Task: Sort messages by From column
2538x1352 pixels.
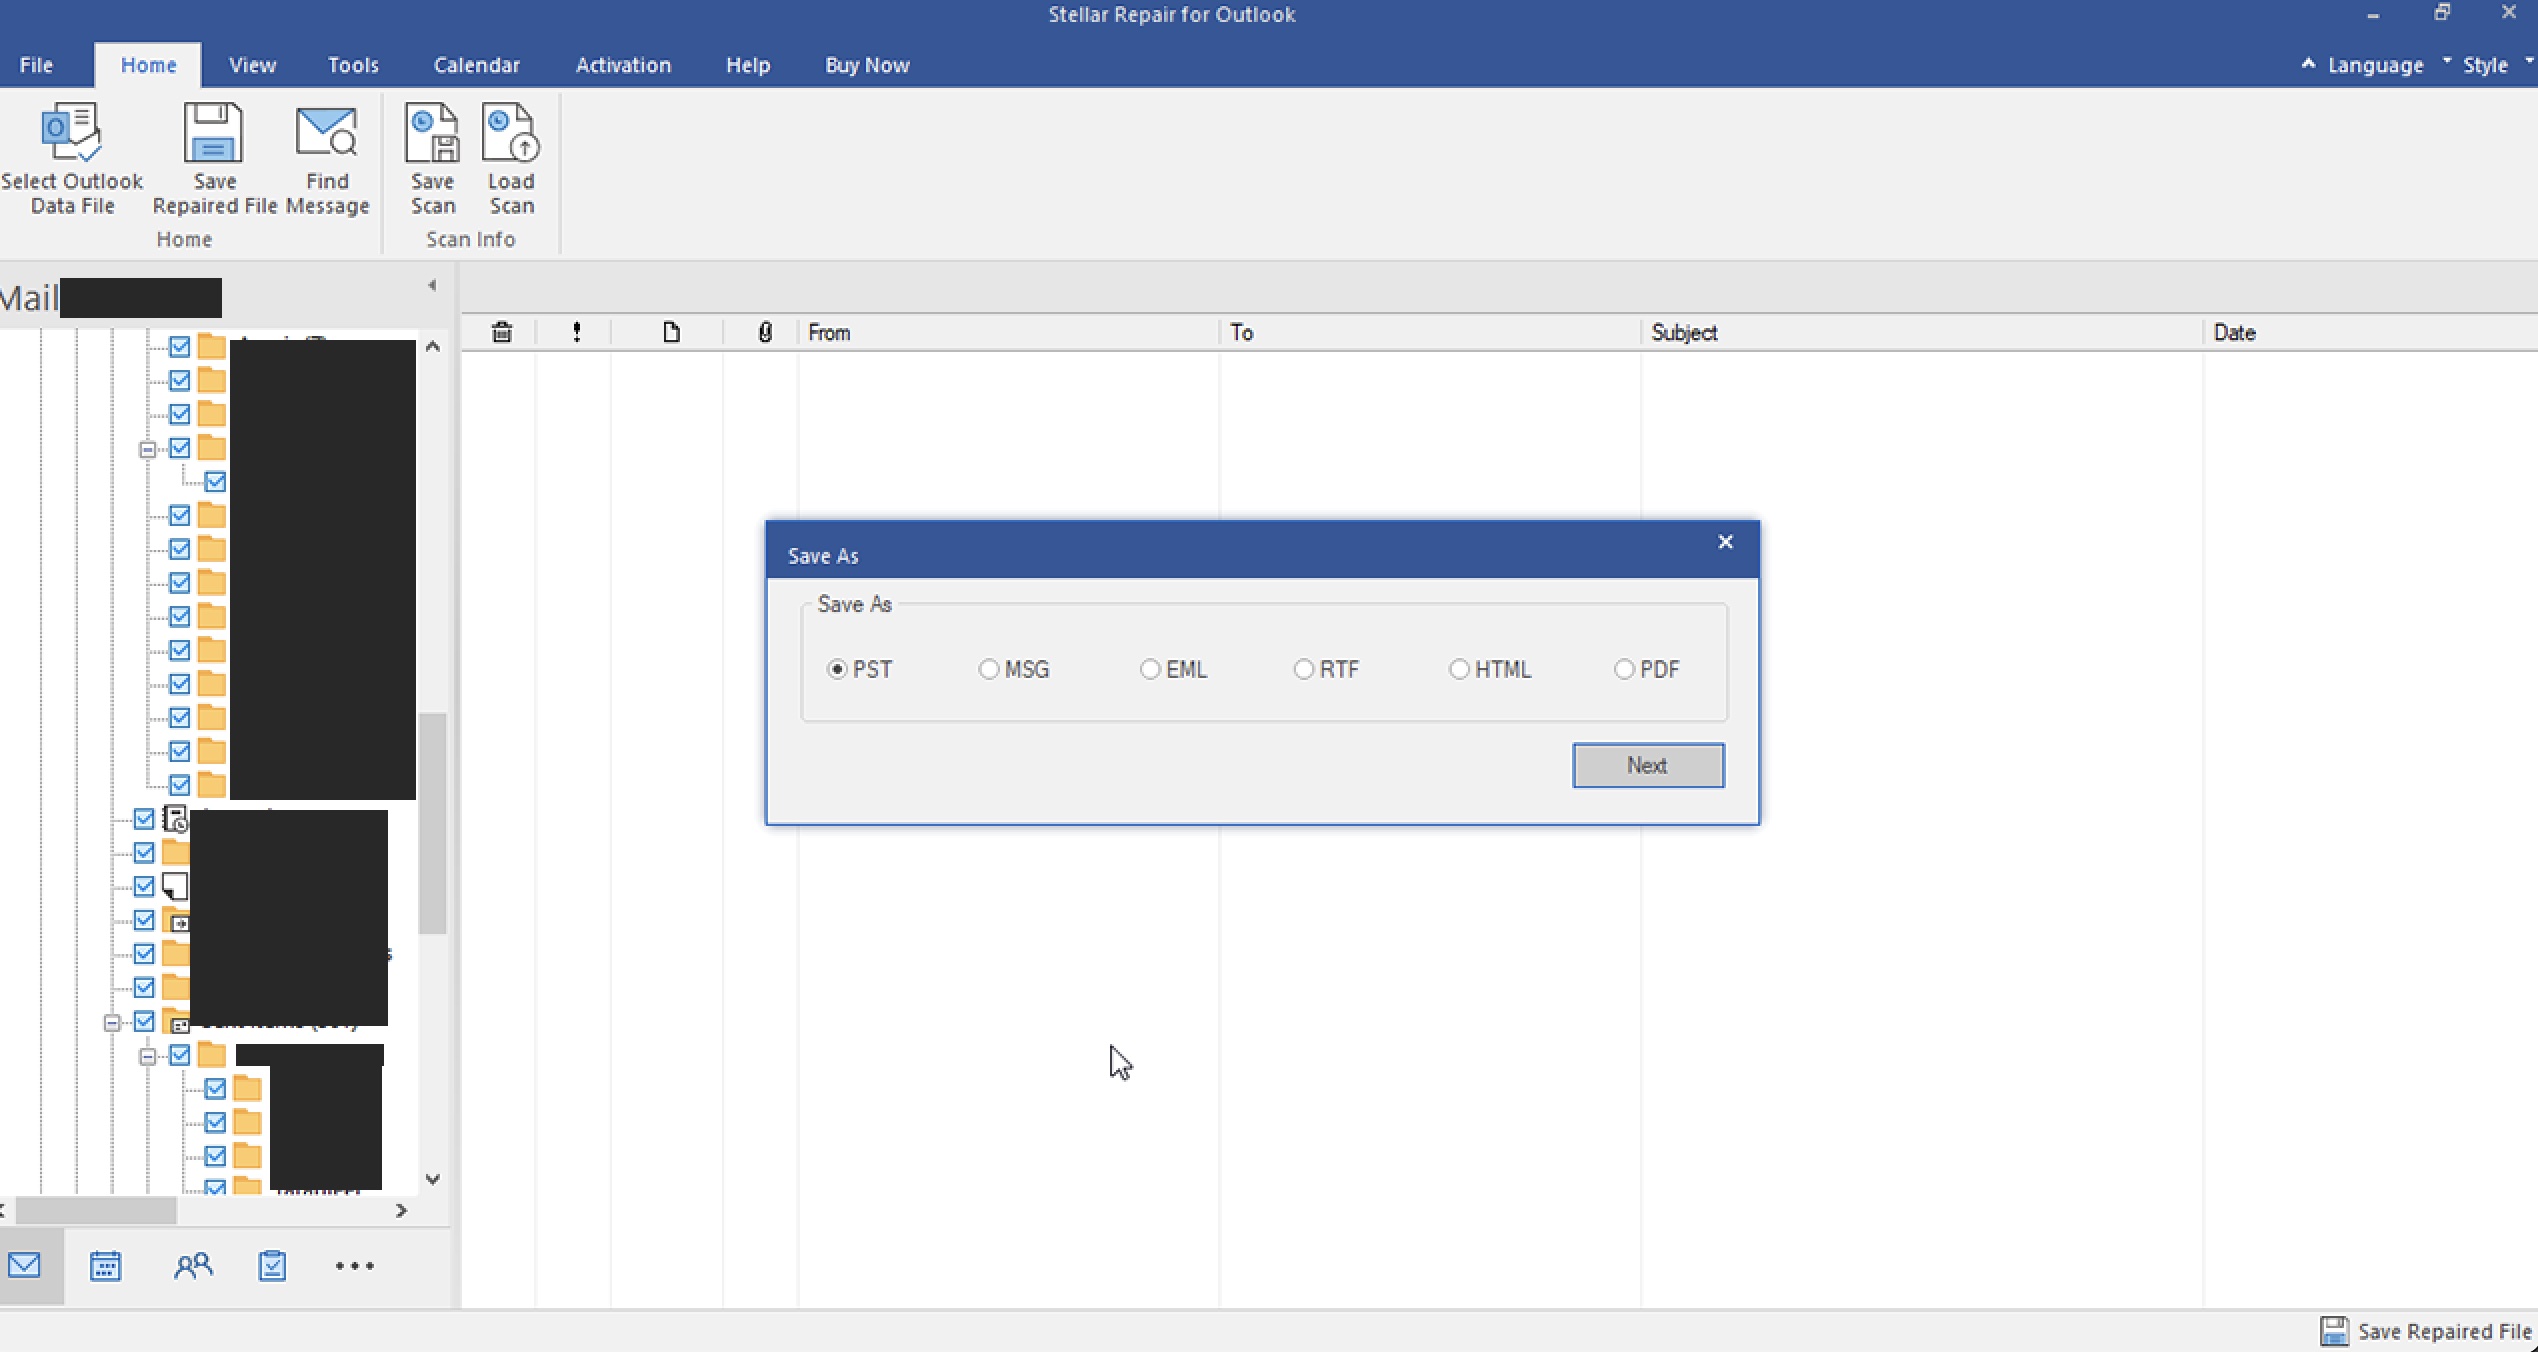Action: point(1008,333)
